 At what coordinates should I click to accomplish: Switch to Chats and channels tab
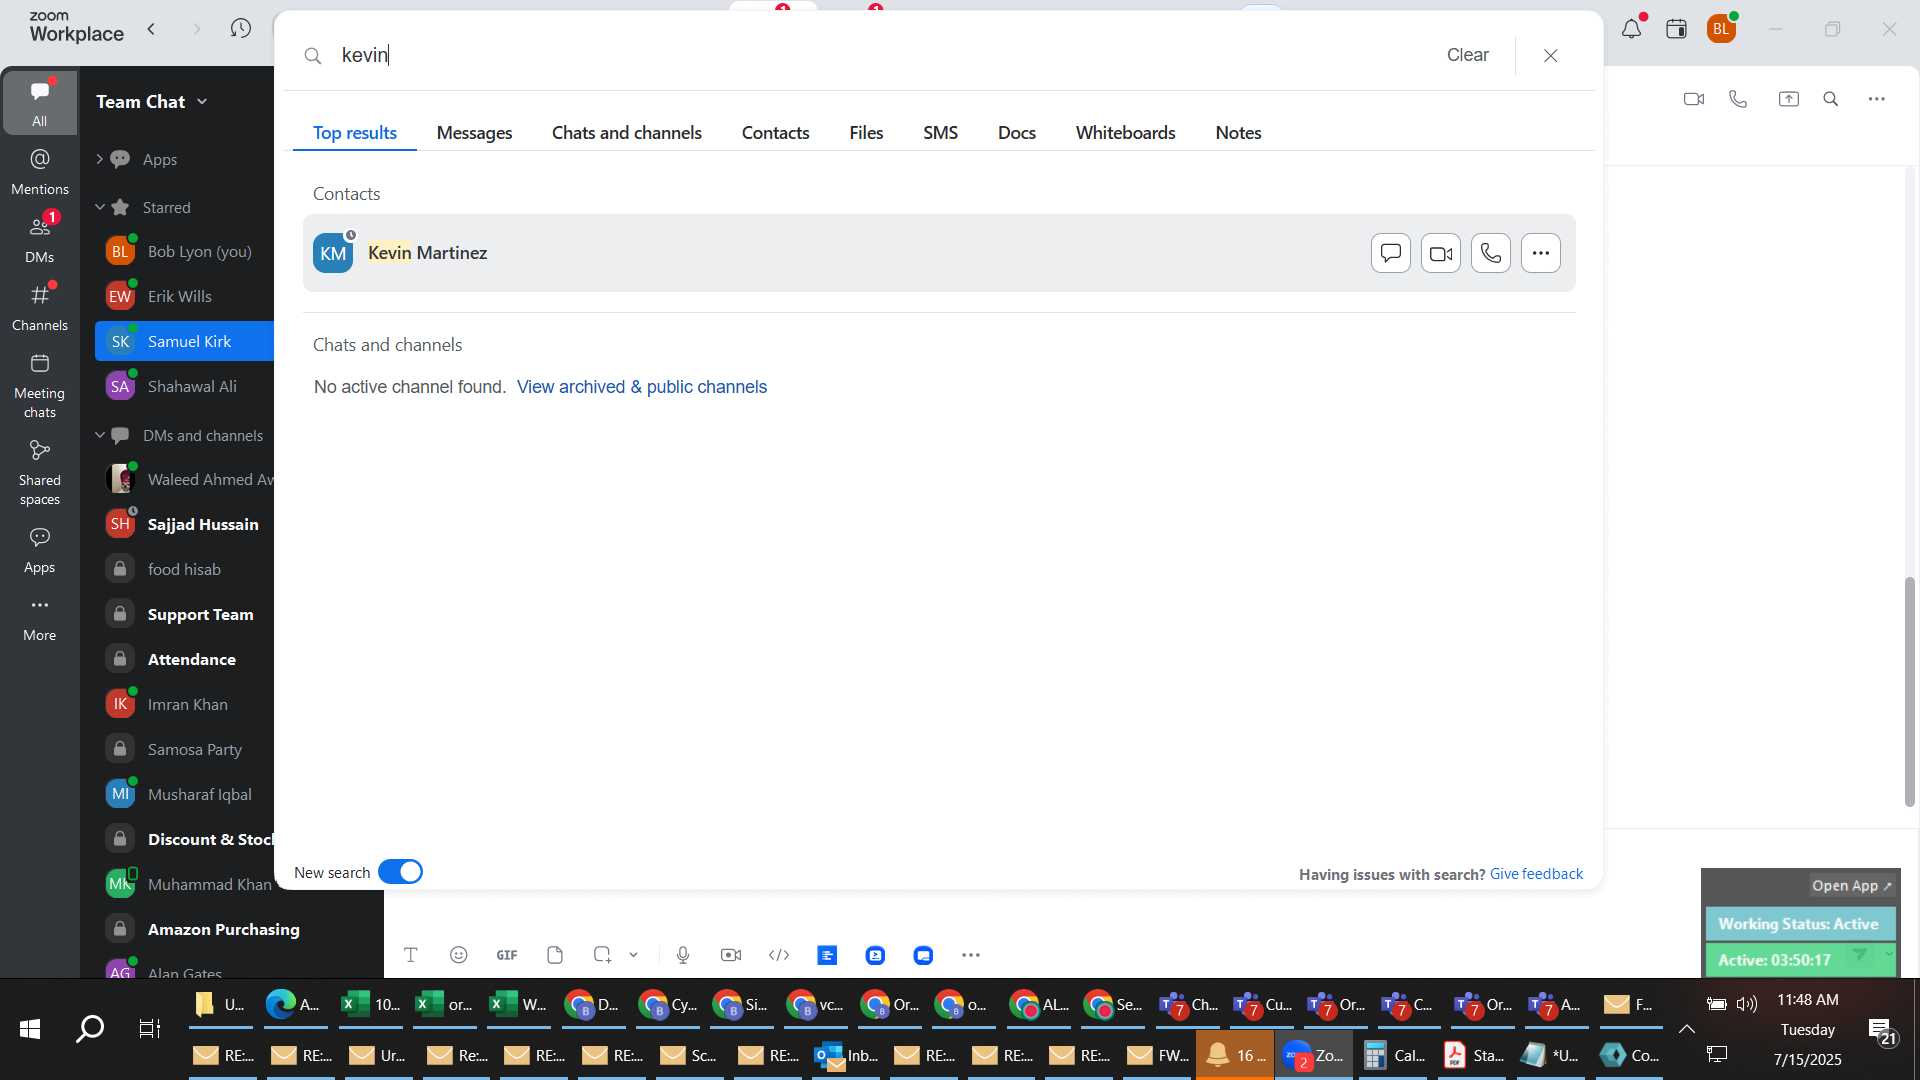pyautogui.click(x=626, y=133)
